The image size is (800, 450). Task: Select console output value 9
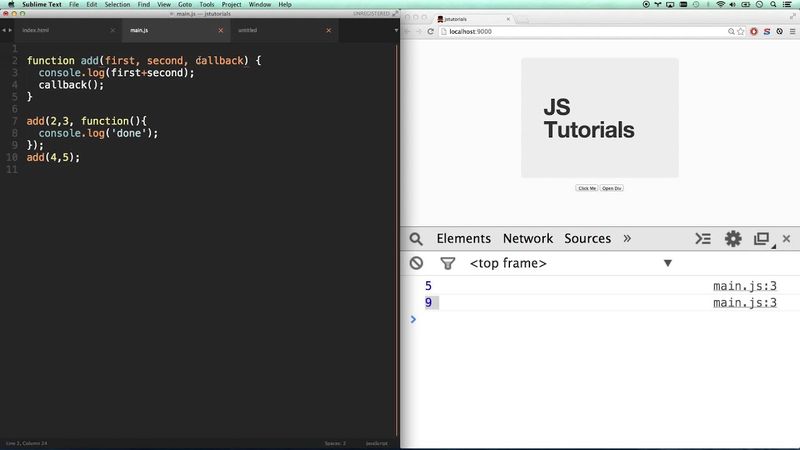(429, 303)
